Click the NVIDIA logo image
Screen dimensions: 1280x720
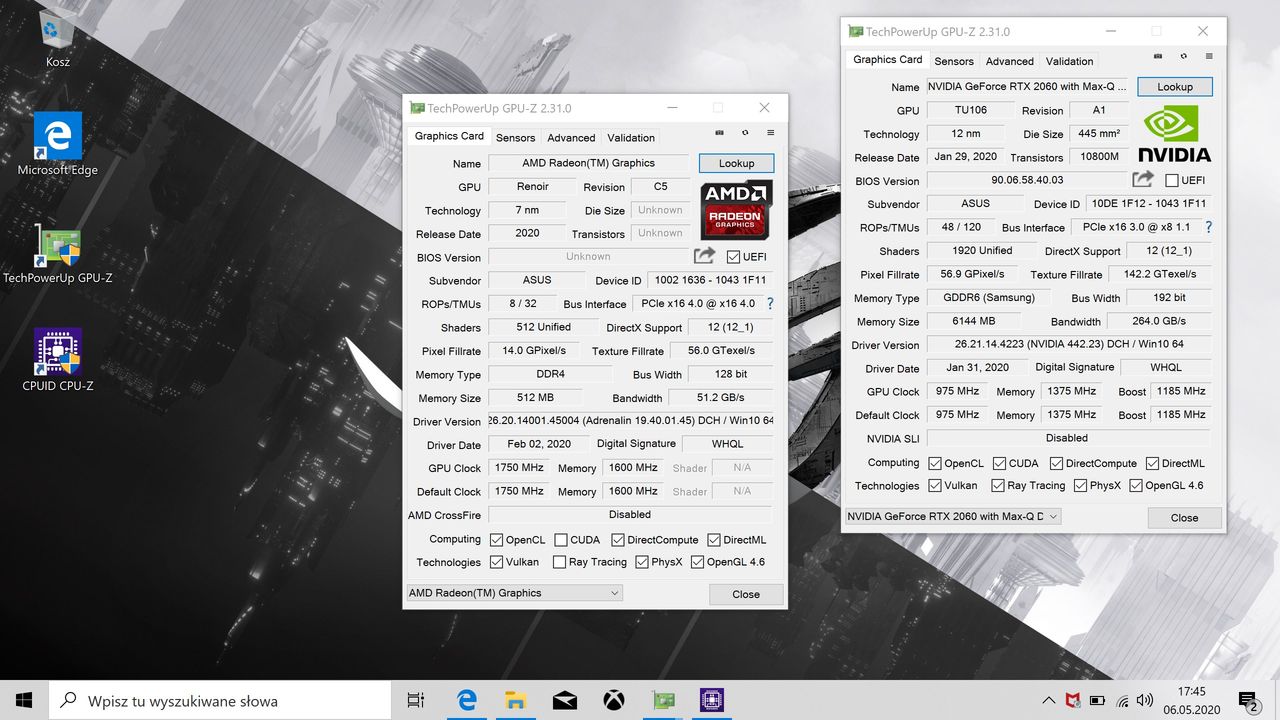point(1174,133)
